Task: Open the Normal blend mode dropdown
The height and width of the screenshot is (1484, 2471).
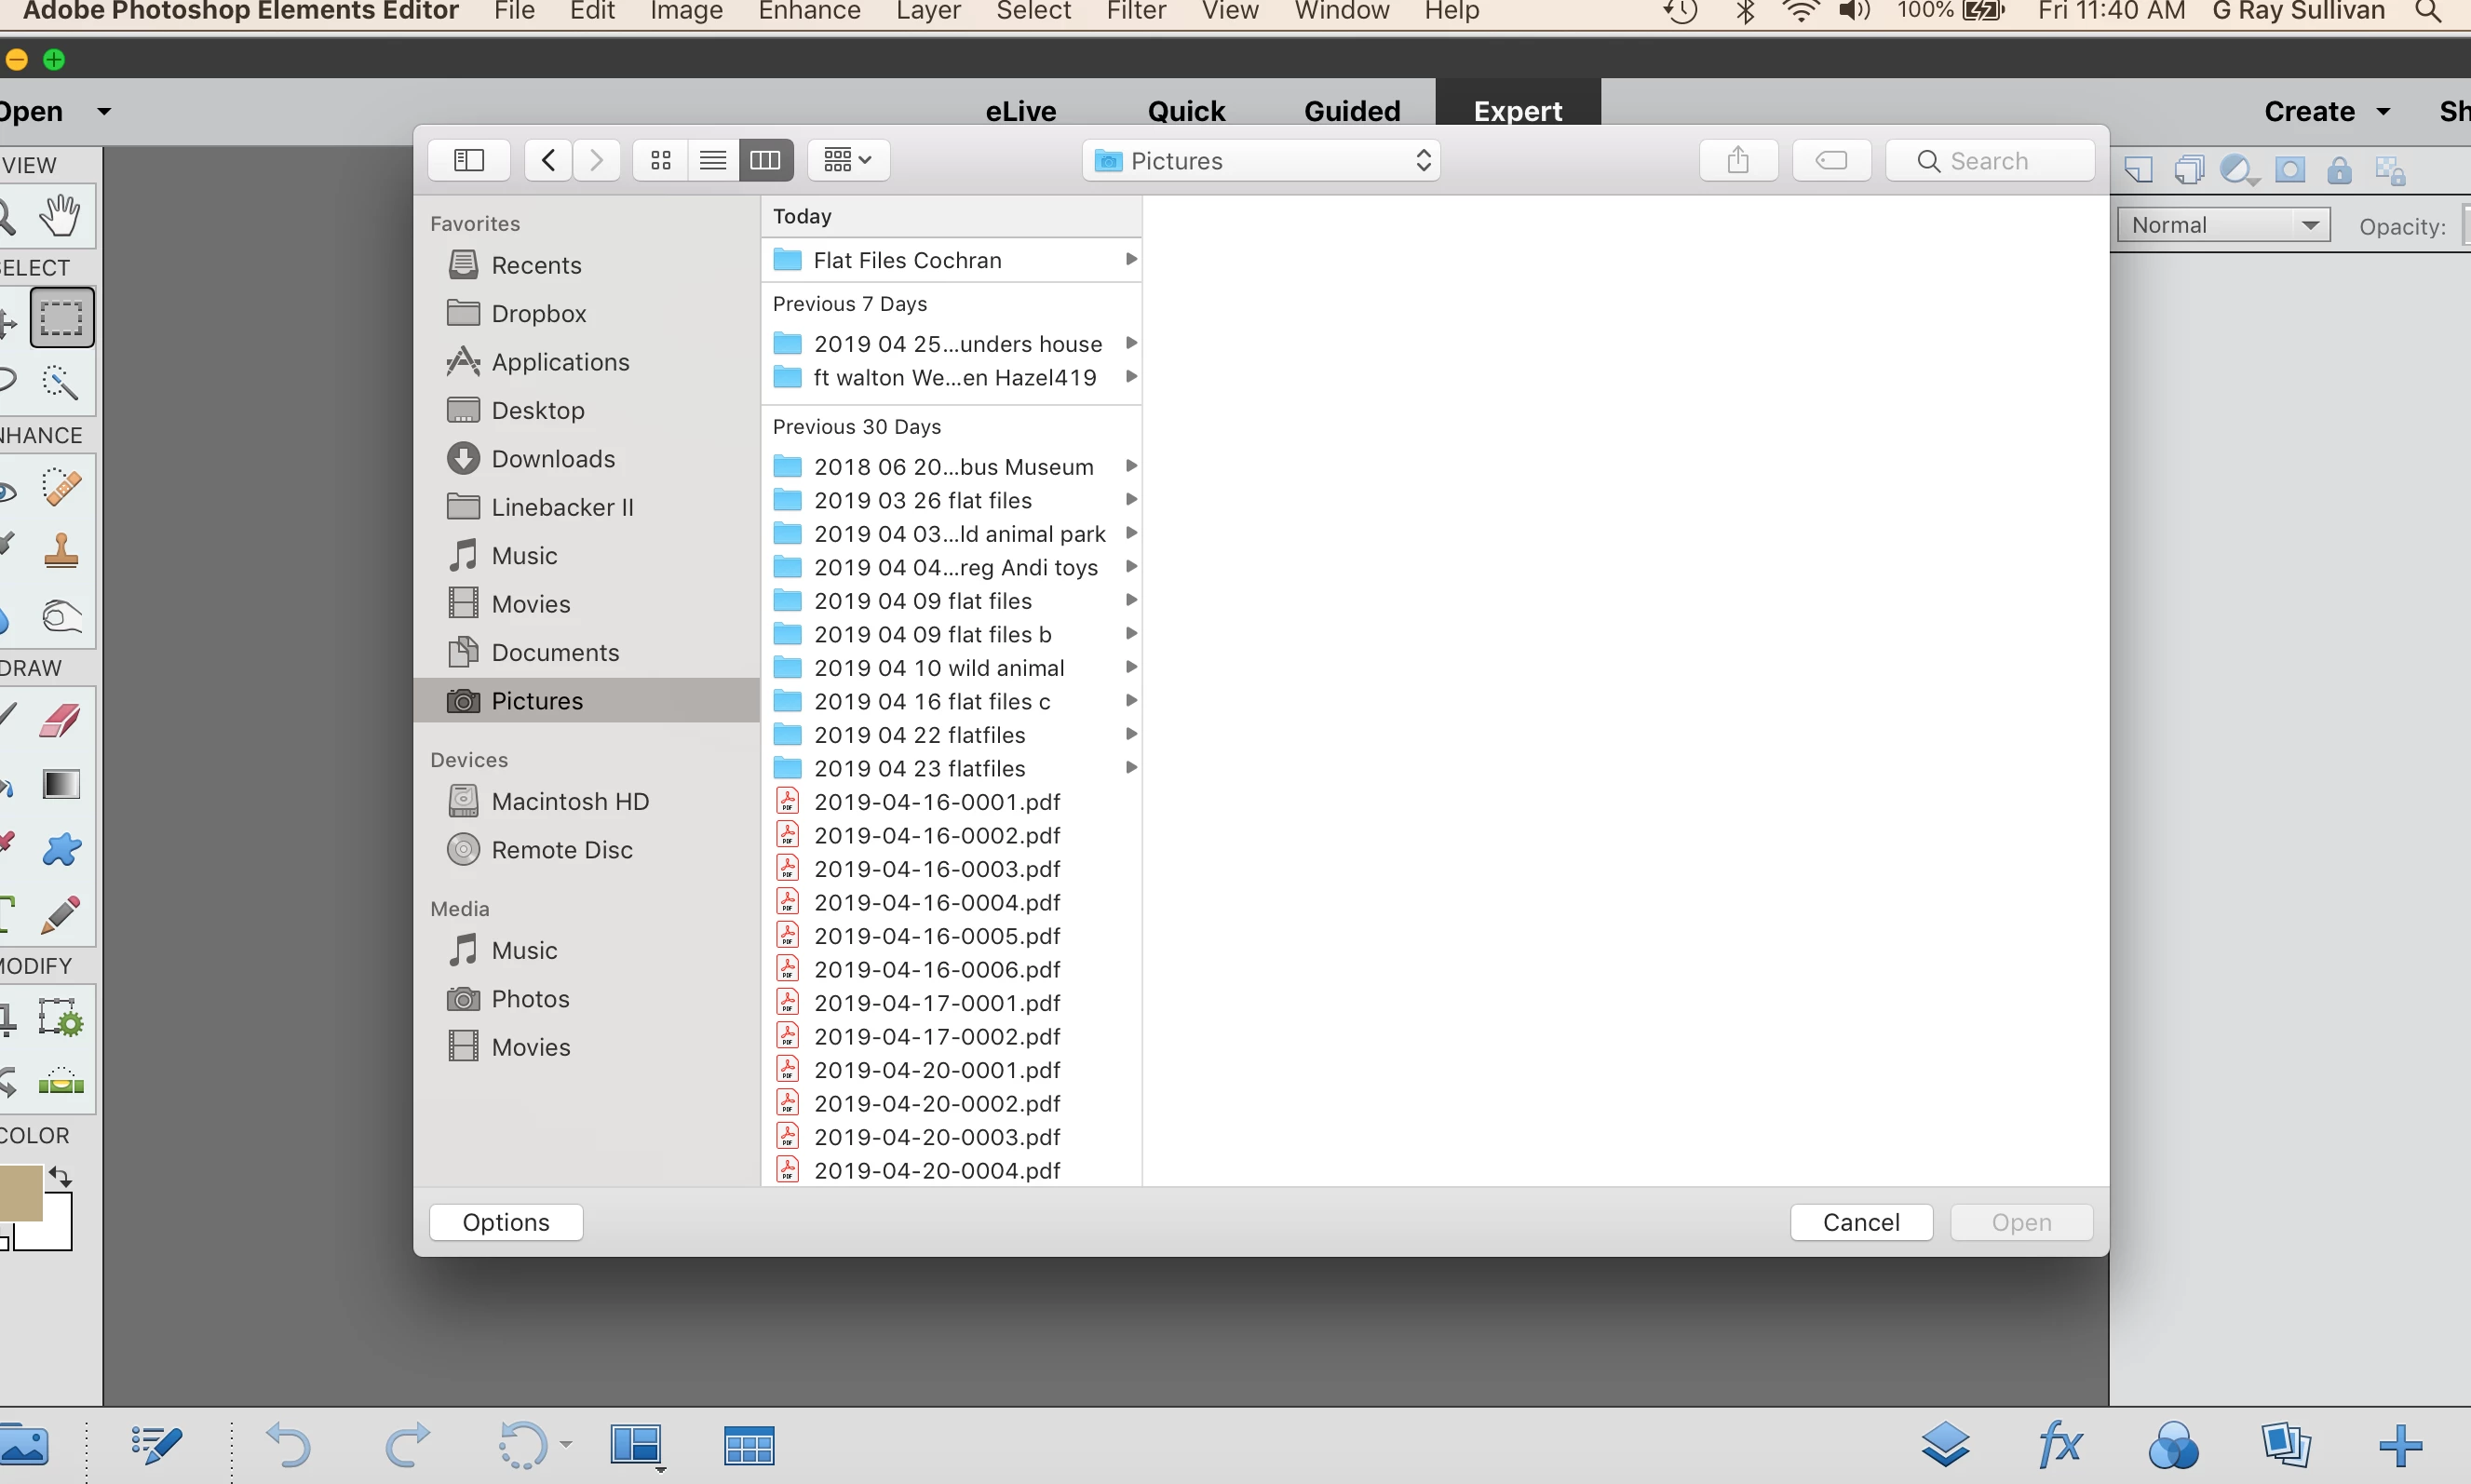Action: point(2222,225)
